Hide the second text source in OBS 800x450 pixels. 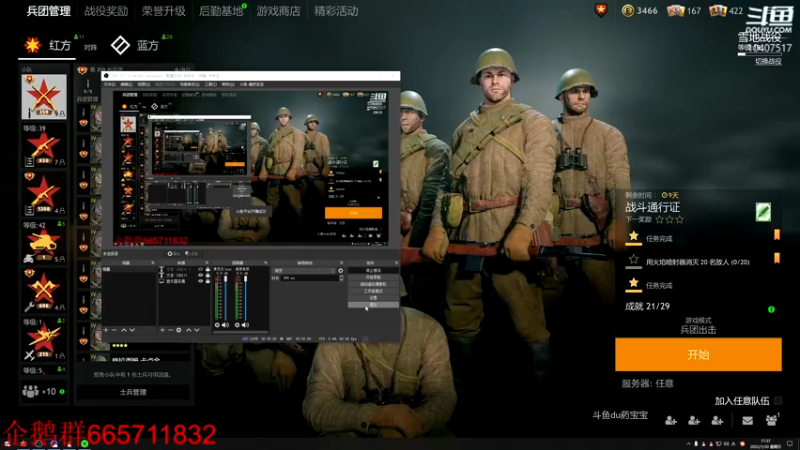(x=201, y=275)
